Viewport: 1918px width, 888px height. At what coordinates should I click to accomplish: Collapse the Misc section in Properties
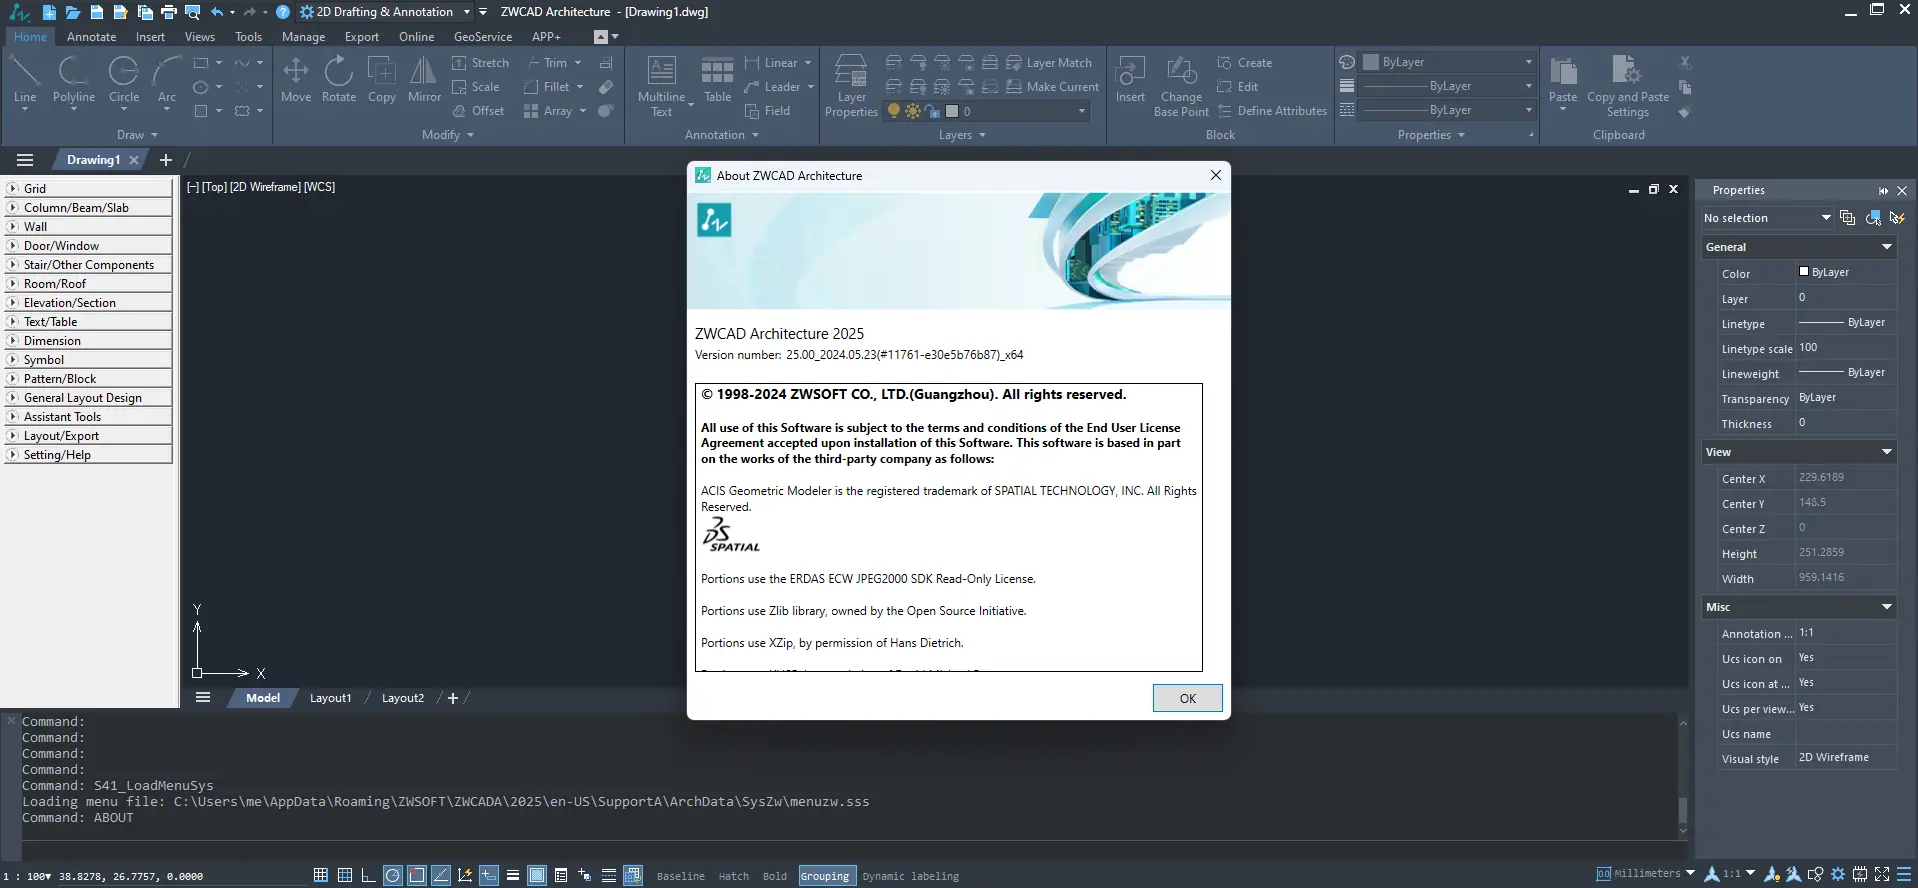1887,607
